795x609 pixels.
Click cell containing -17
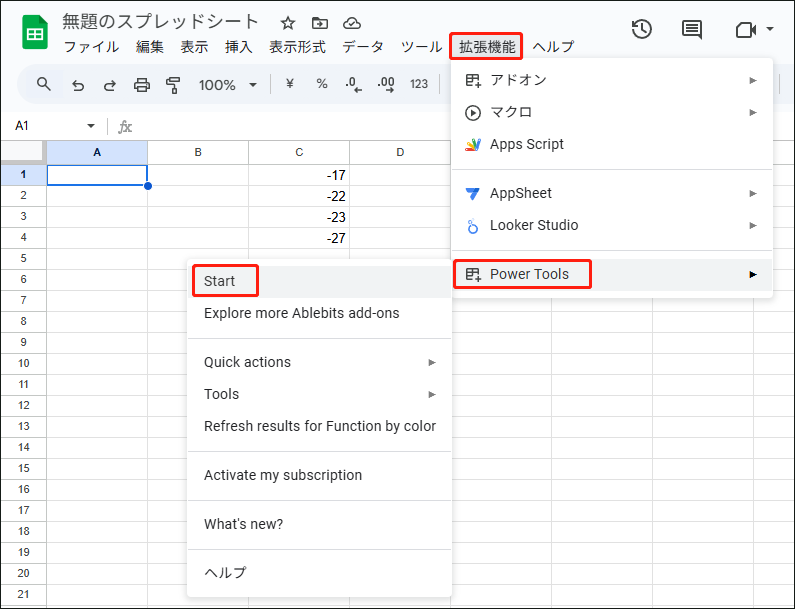[x=299, y=175]
